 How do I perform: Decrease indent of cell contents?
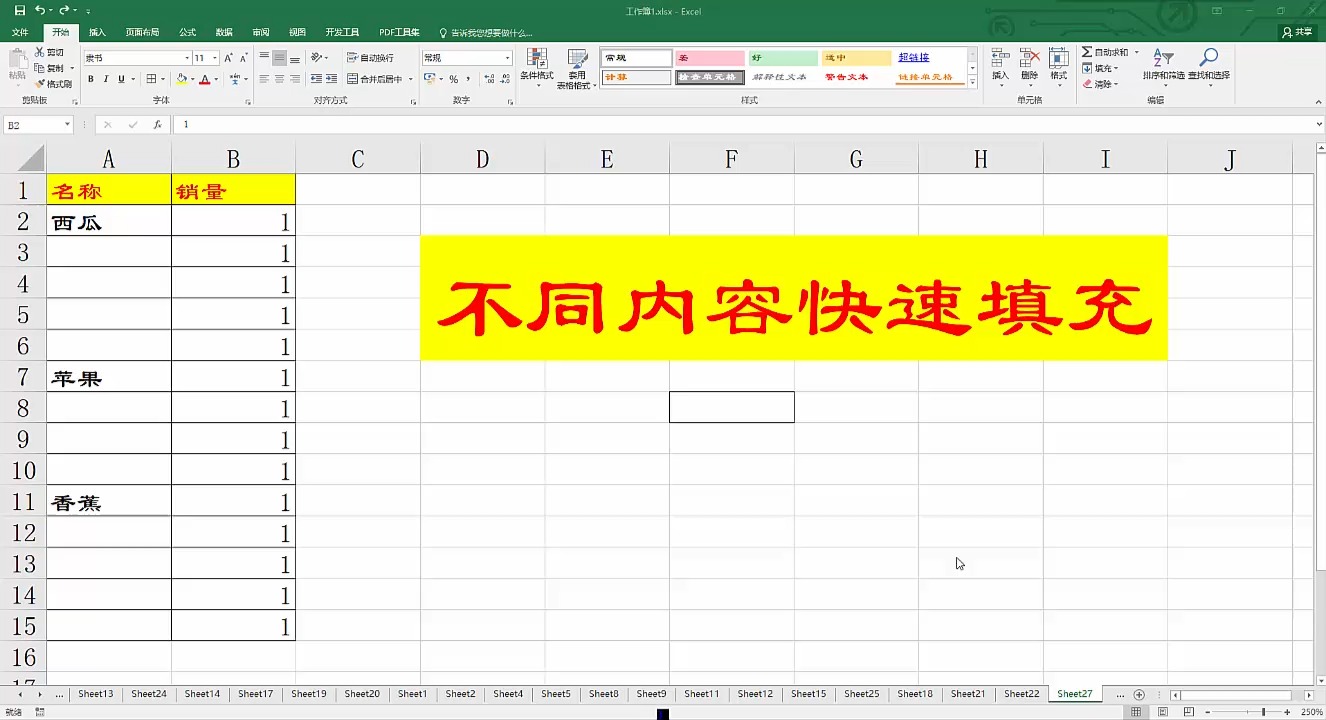pos(316,79)
